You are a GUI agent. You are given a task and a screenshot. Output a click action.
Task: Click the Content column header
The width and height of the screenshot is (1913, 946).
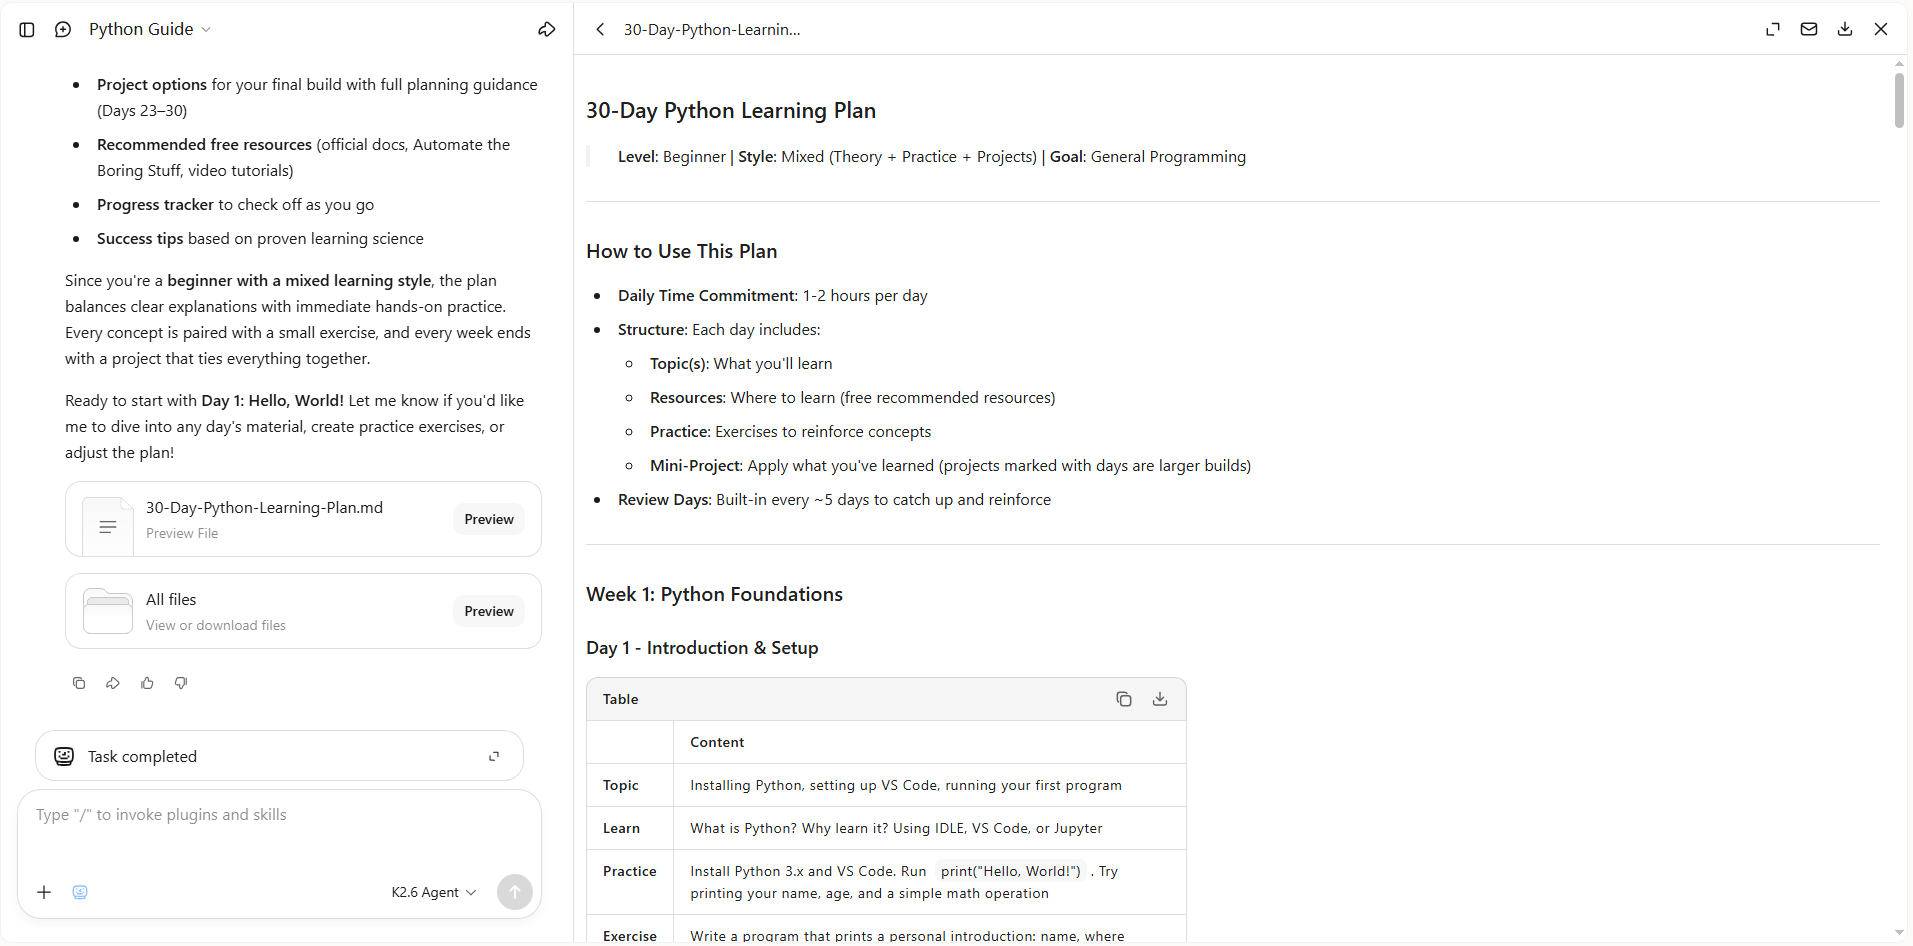(717, 742)
